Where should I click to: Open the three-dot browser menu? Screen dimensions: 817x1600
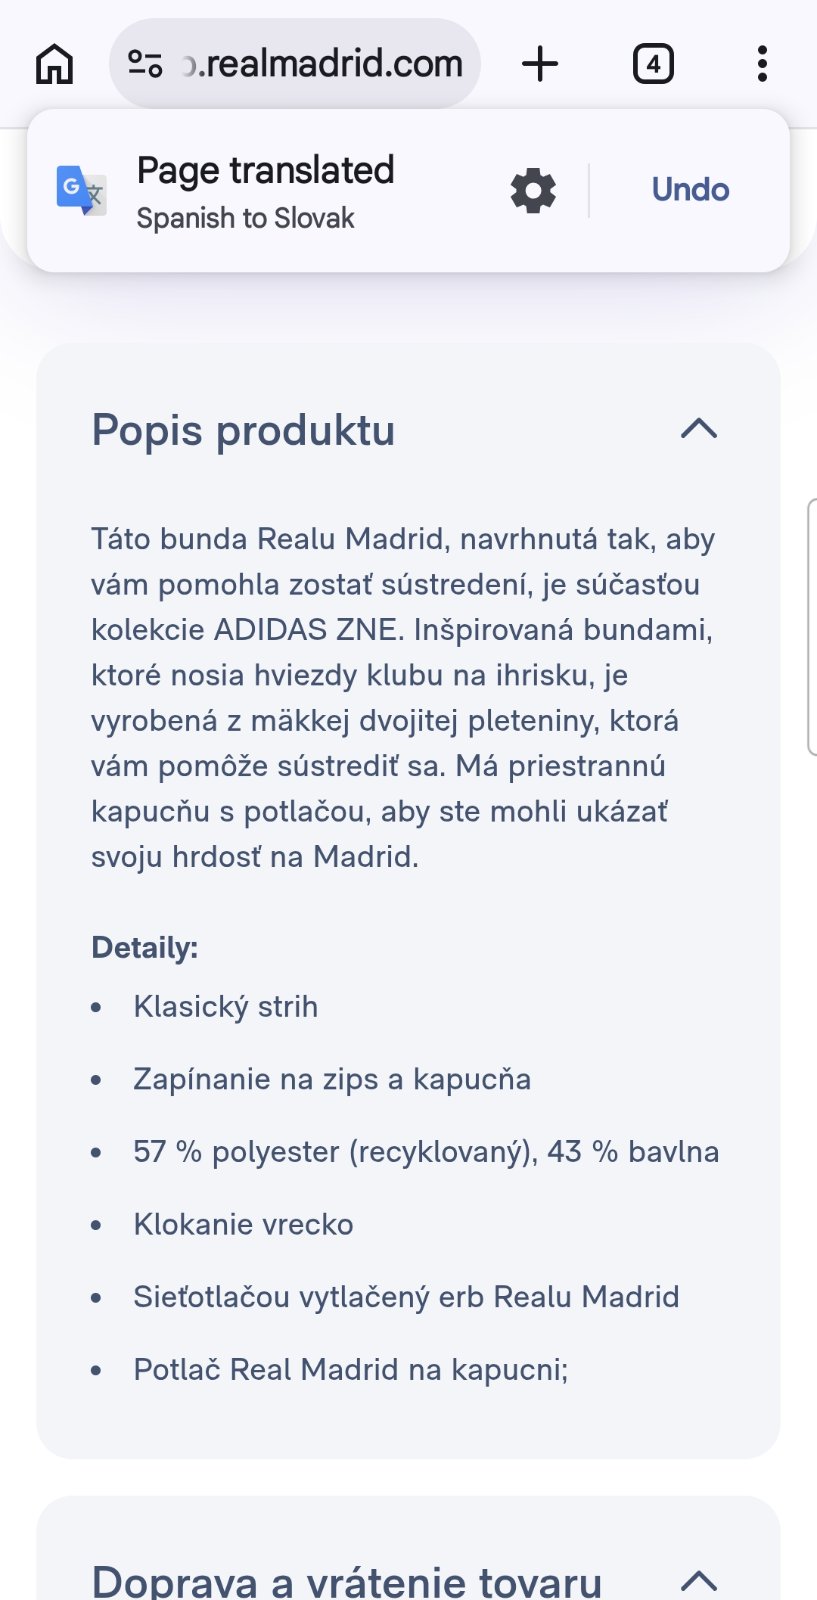pyautogui.click(x=762, y=64)
